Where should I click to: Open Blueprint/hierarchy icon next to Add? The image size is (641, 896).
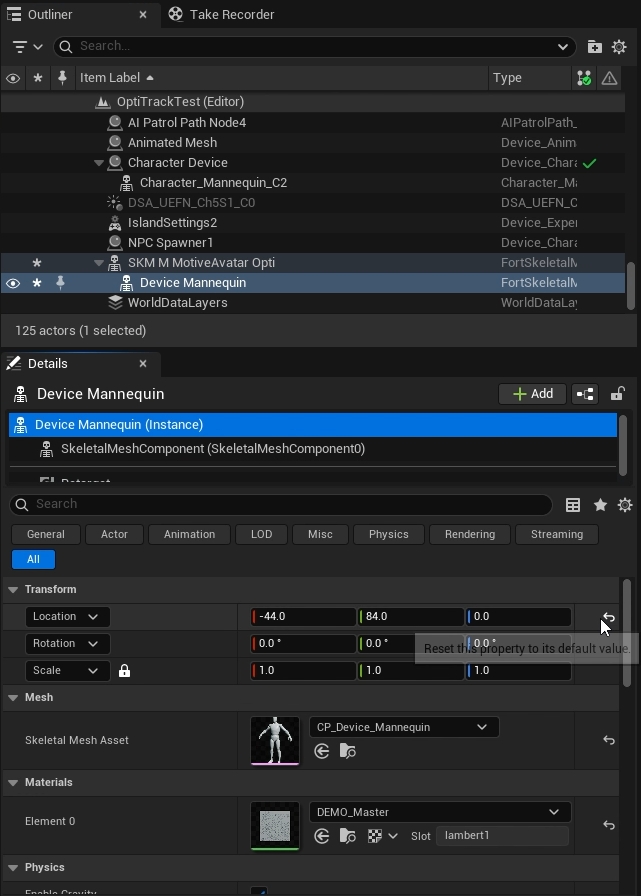pyautogui.click(x=585, y=394)
